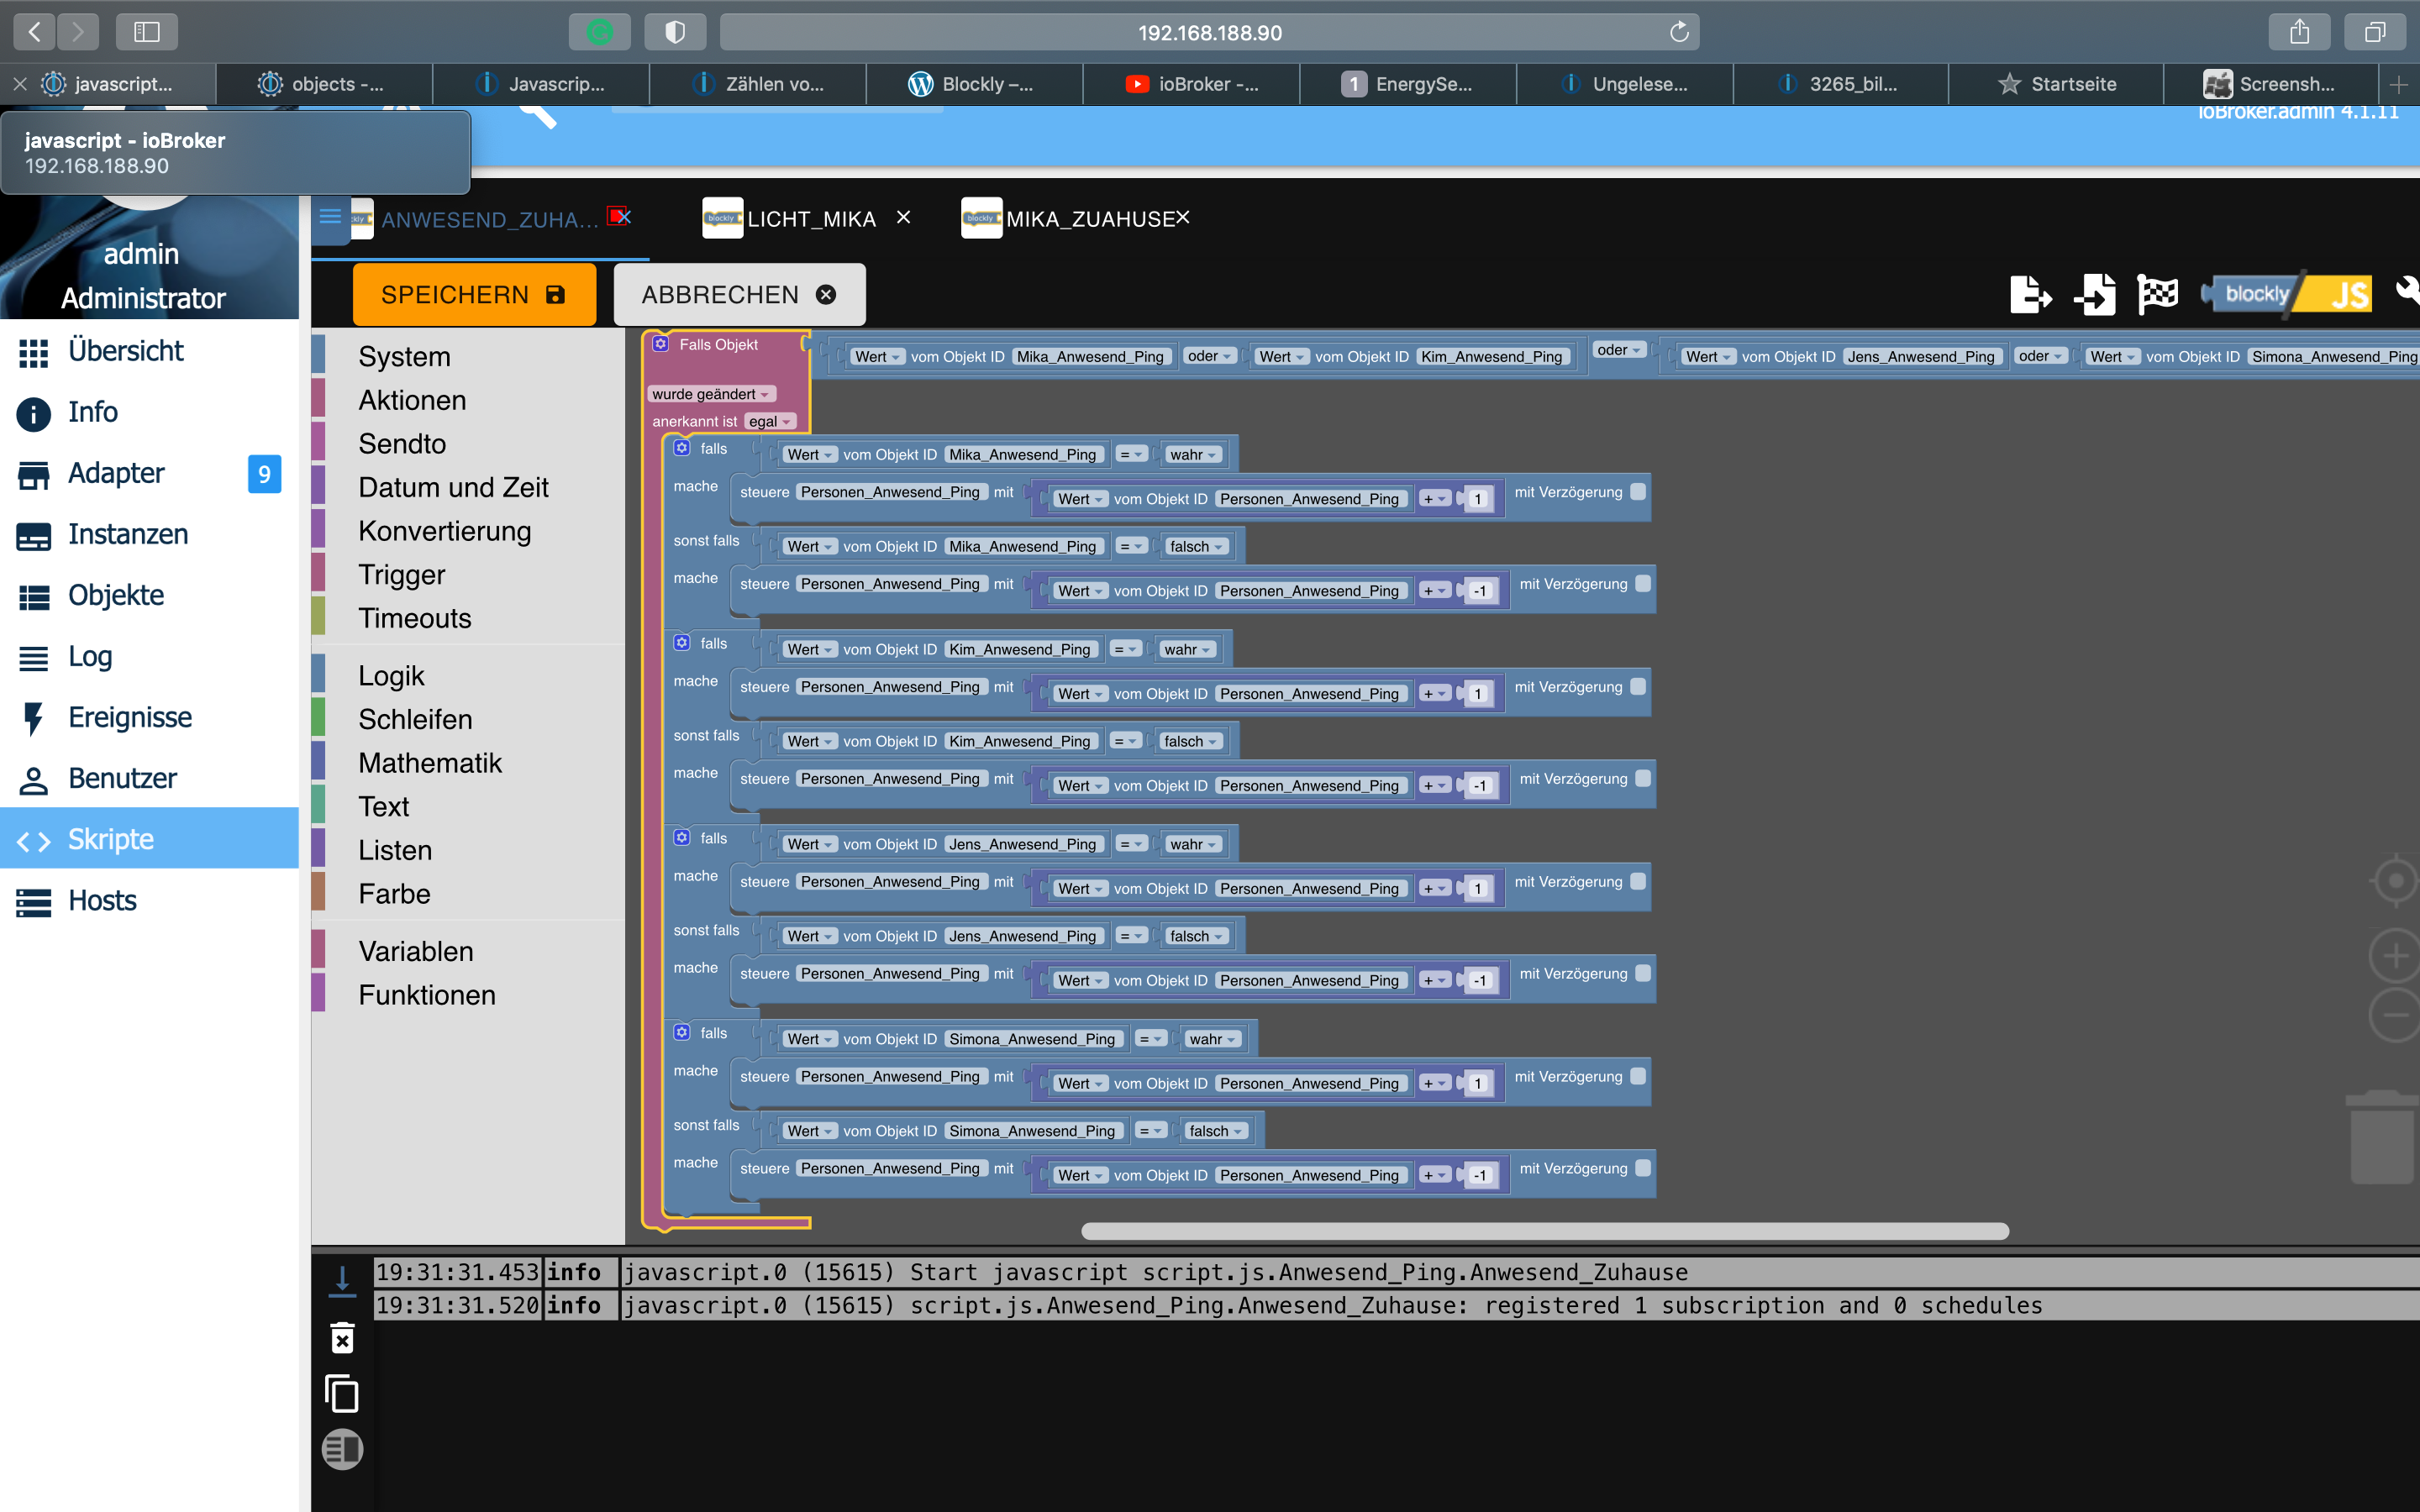2420x1512 pixels.
Task: Click the export blocks icon
Action: [x=2030, y=294]
